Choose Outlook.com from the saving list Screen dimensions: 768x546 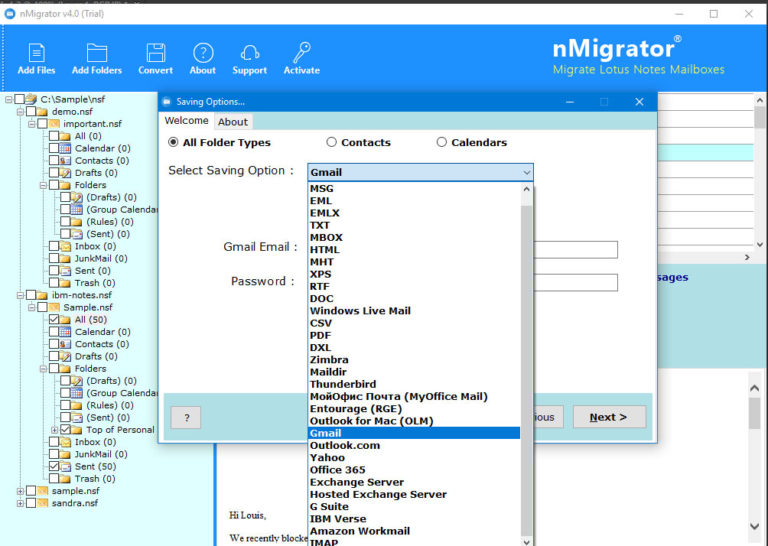click(414, 446)
